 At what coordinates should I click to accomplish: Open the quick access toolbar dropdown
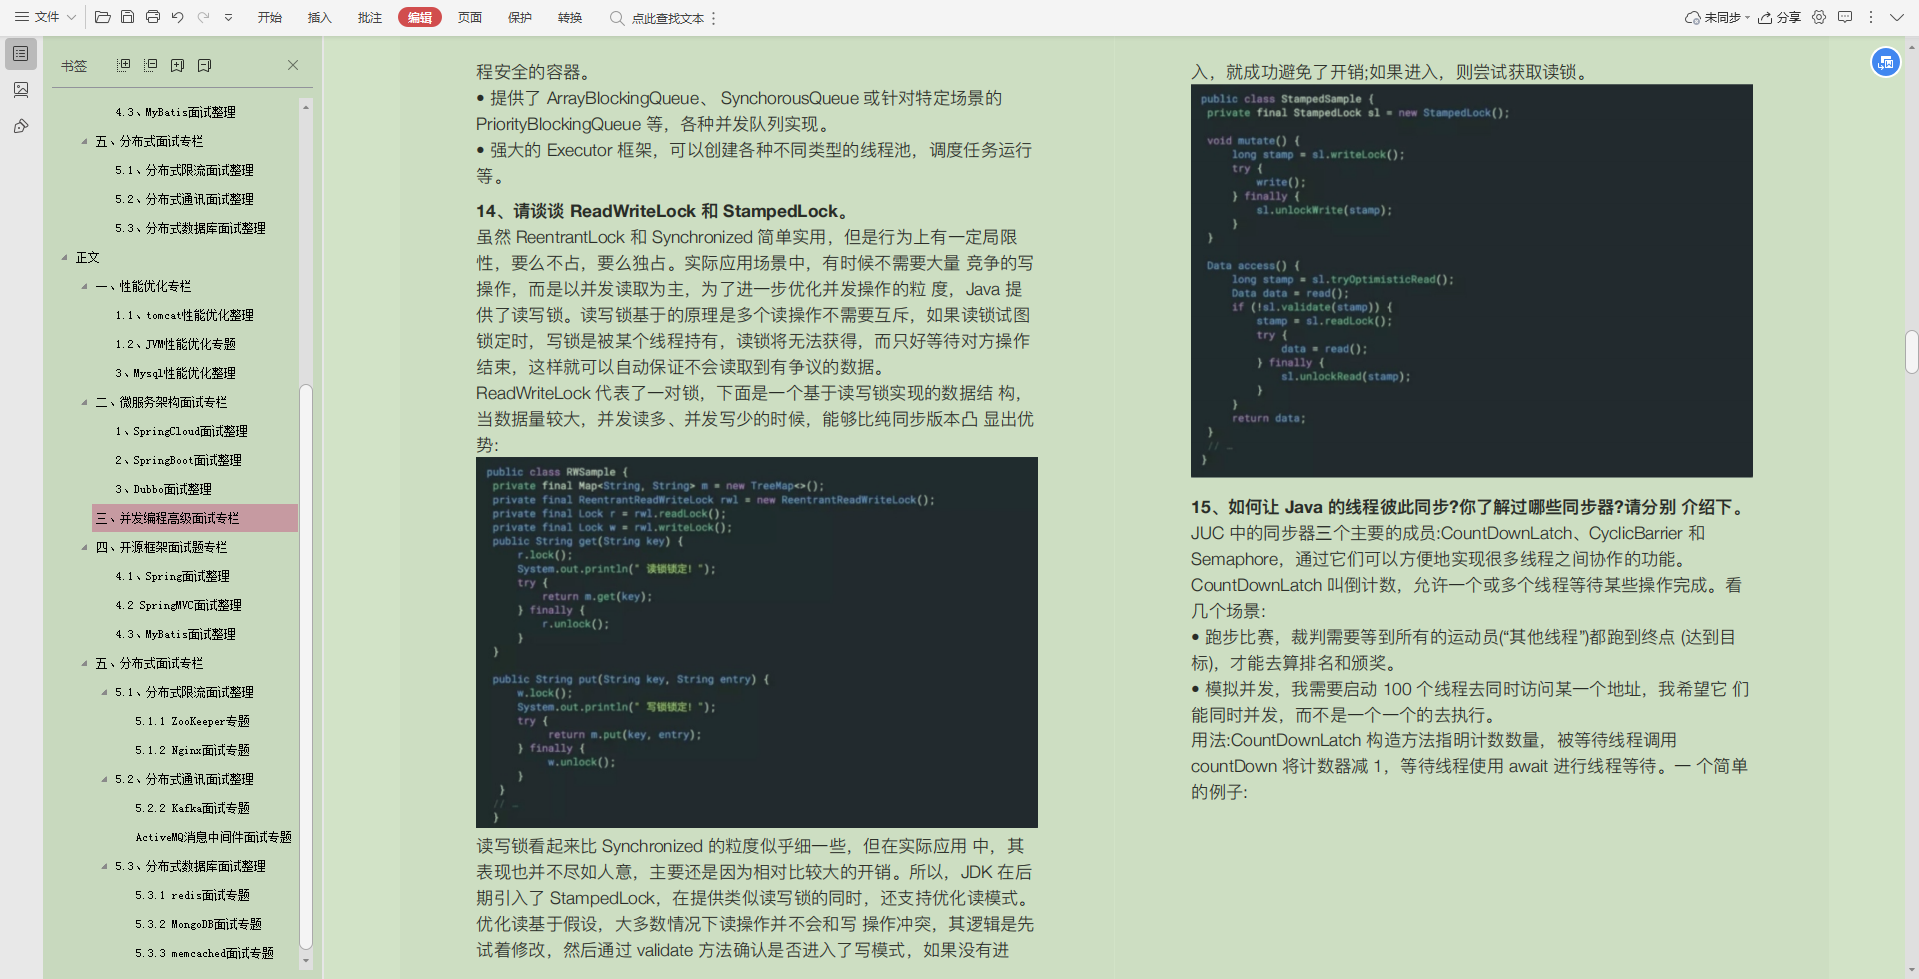pos(228,17)
